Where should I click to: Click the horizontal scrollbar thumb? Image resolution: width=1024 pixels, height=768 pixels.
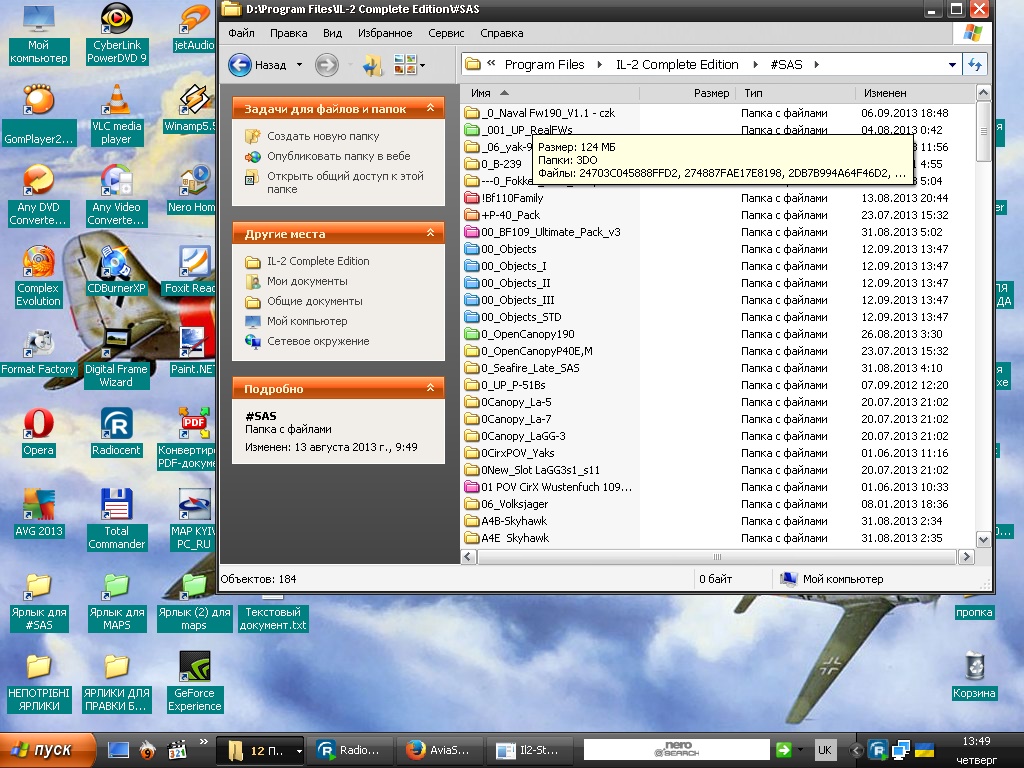pos(717,557)
